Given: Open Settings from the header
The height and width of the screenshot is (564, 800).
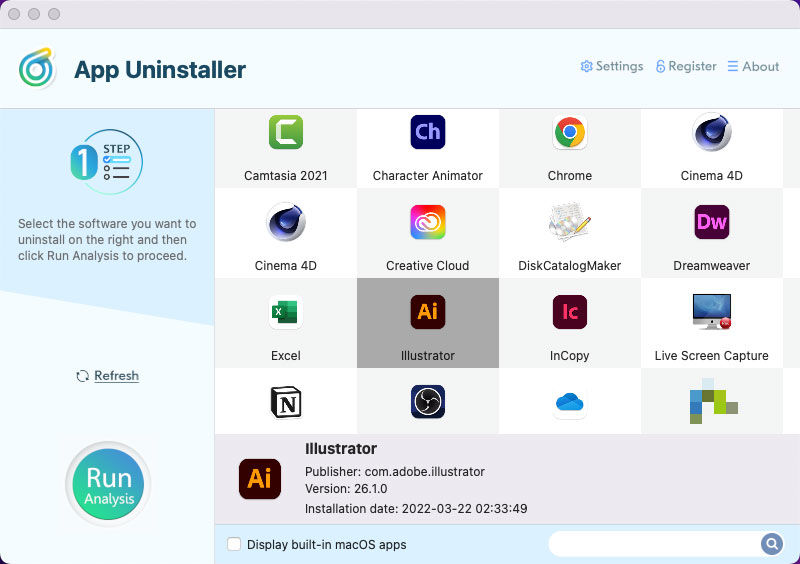Looking at the screenshot, I should pyautogui.click(x=612, y=66).
